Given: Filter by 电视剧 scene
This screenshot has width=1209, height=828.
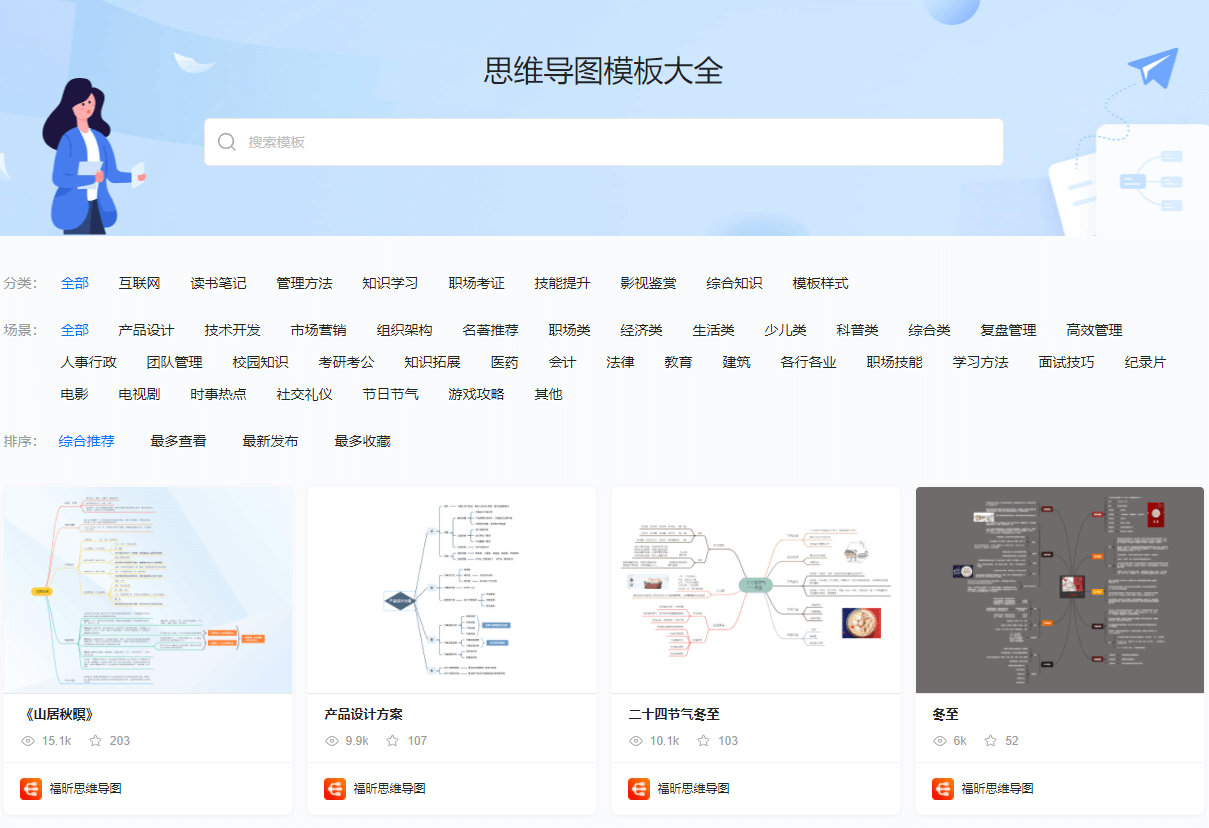Looking at the screenshot, I should 139,394.
